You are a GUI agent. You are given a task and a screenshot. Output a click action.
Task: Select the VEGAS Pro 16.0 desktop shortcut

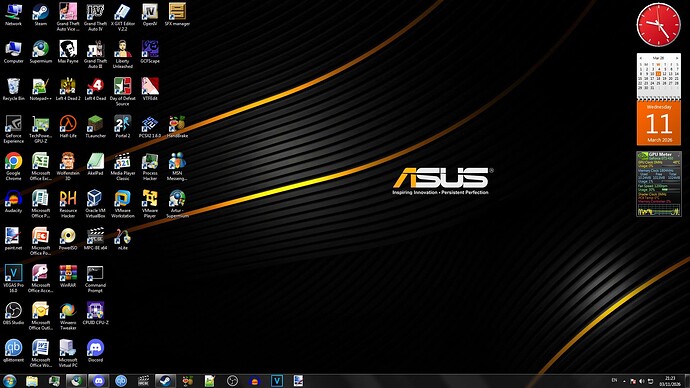pyautogui.click(x=13, y=279)
